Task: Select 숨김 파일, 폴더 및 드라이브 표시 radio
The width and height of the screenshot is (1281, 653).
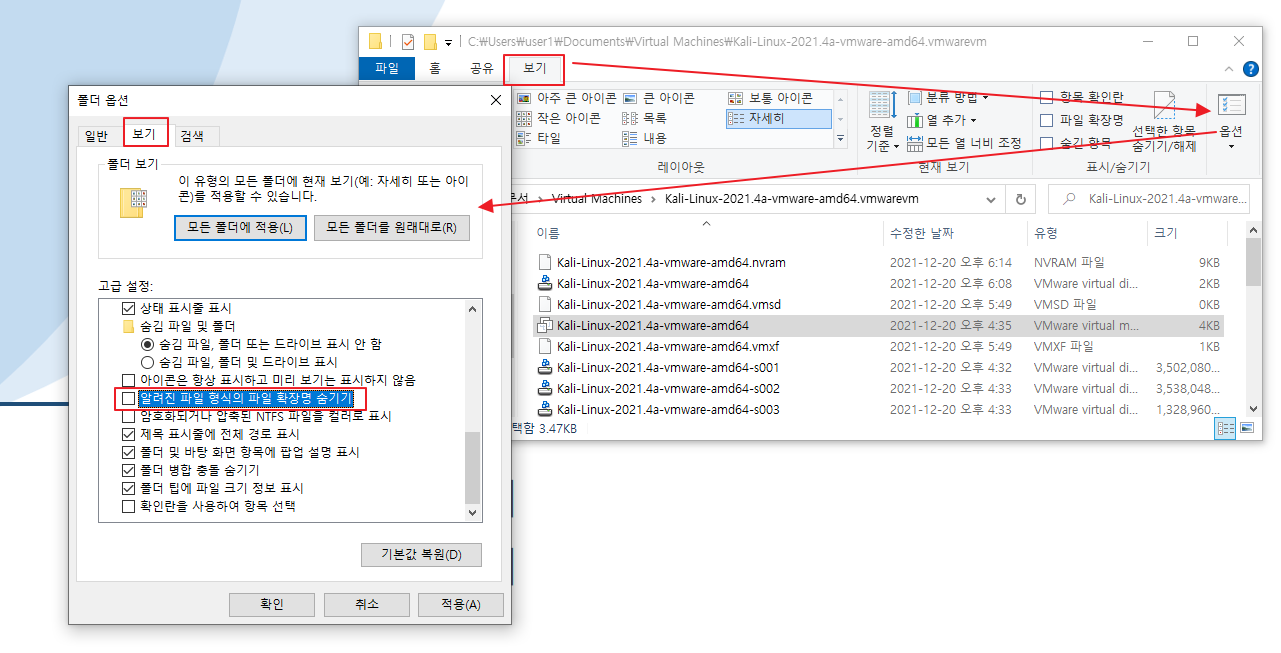Action: pos(147,362)
